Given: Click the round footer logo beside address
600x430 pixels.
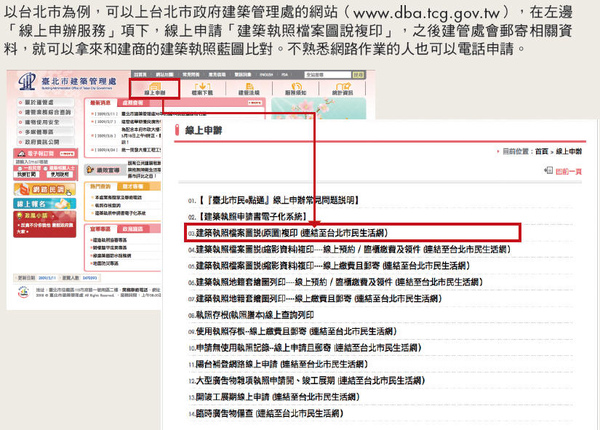Looking at the screenshot, I should (x=23, y=292).
